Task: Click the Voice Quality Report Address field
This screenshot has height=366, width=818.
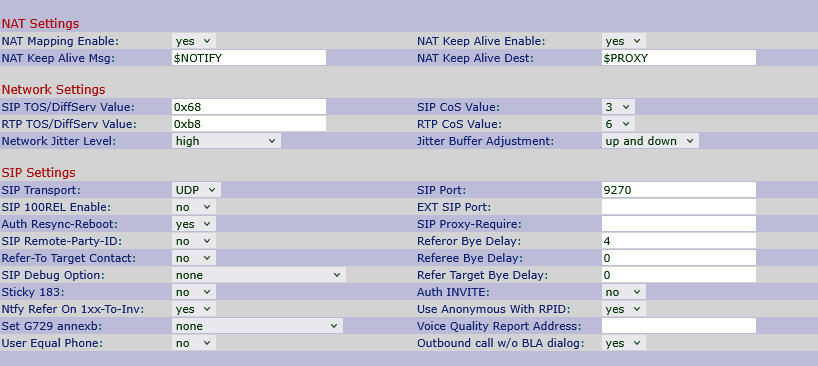Action: click(x=679, y=326)
